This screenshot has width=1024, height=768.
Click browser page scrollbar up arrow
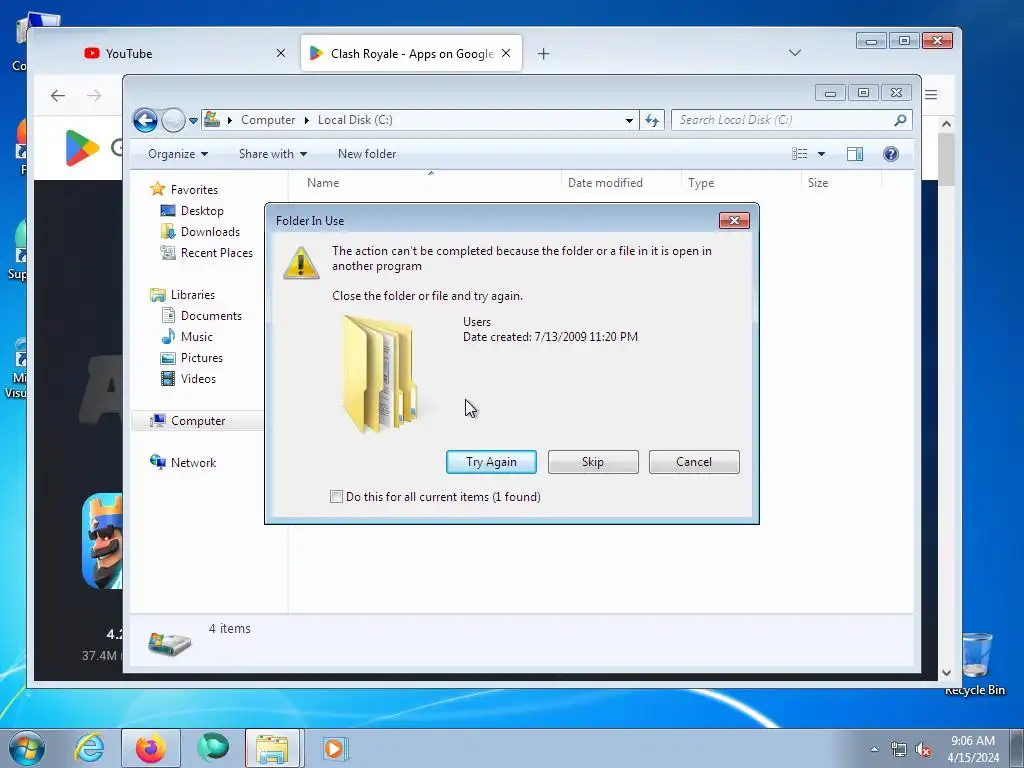coord(946,124)
